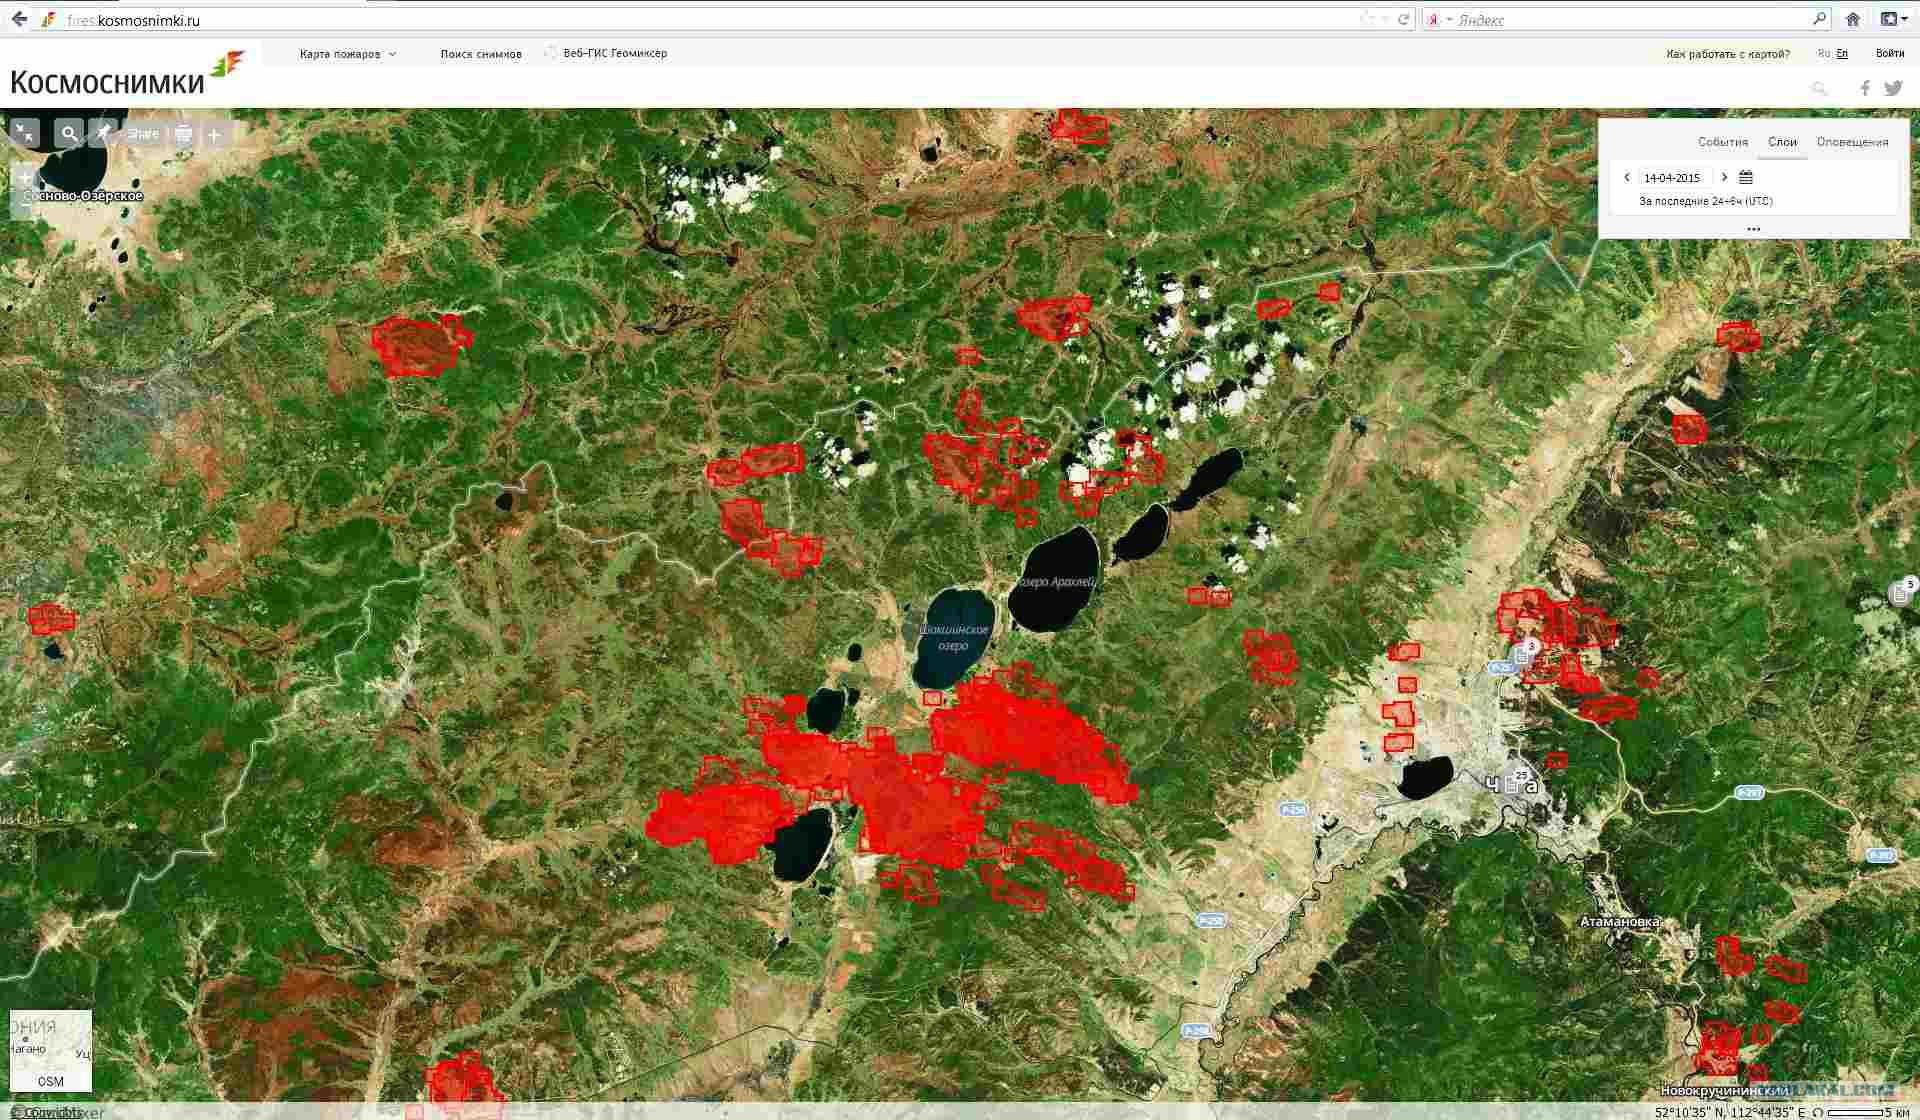Click the Share map button
This screenshot has width=1920, height=1120.
[143, 134]
